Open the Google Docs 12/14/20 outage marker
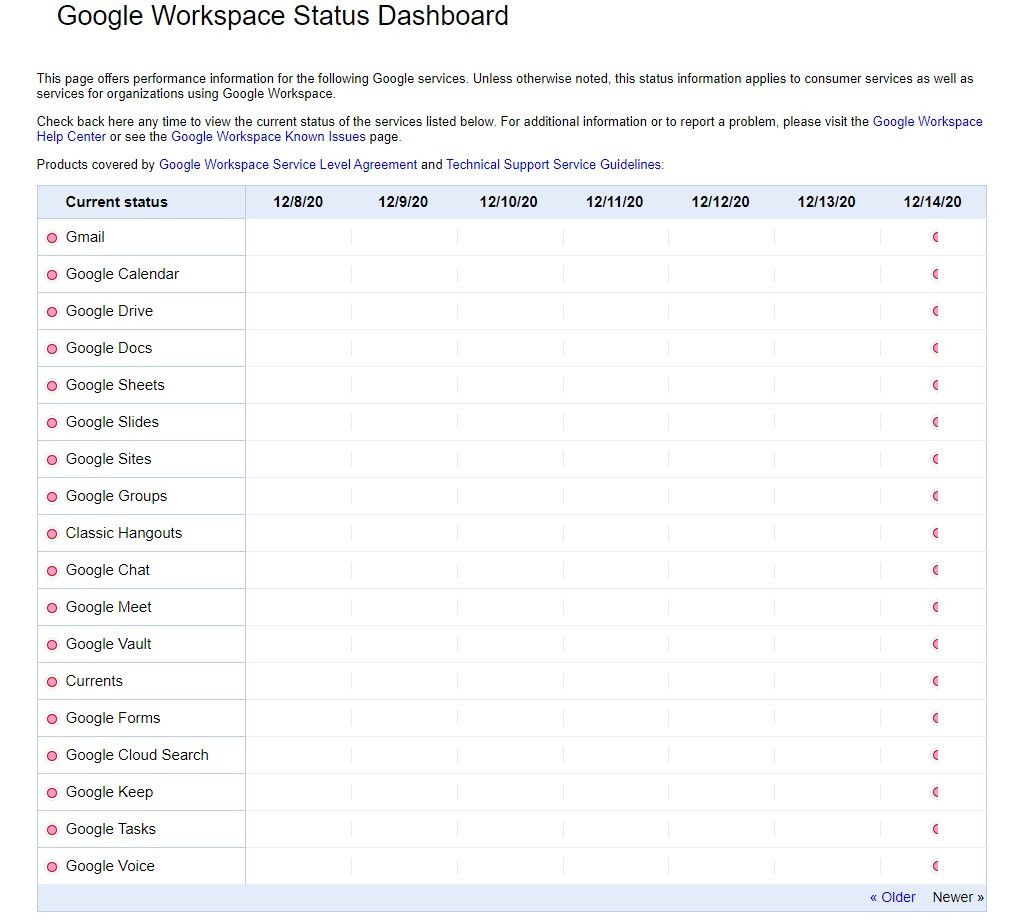 [935, 348]
